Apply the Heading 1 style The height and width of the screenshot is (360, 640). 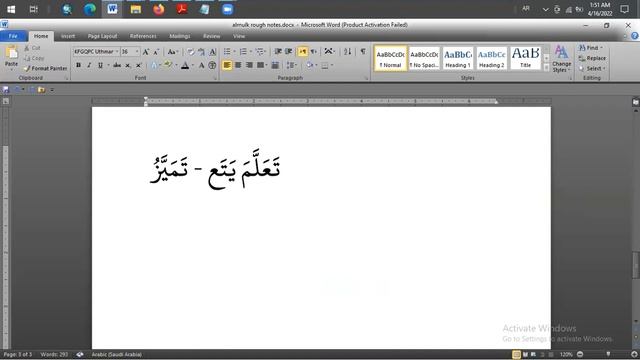458,58
